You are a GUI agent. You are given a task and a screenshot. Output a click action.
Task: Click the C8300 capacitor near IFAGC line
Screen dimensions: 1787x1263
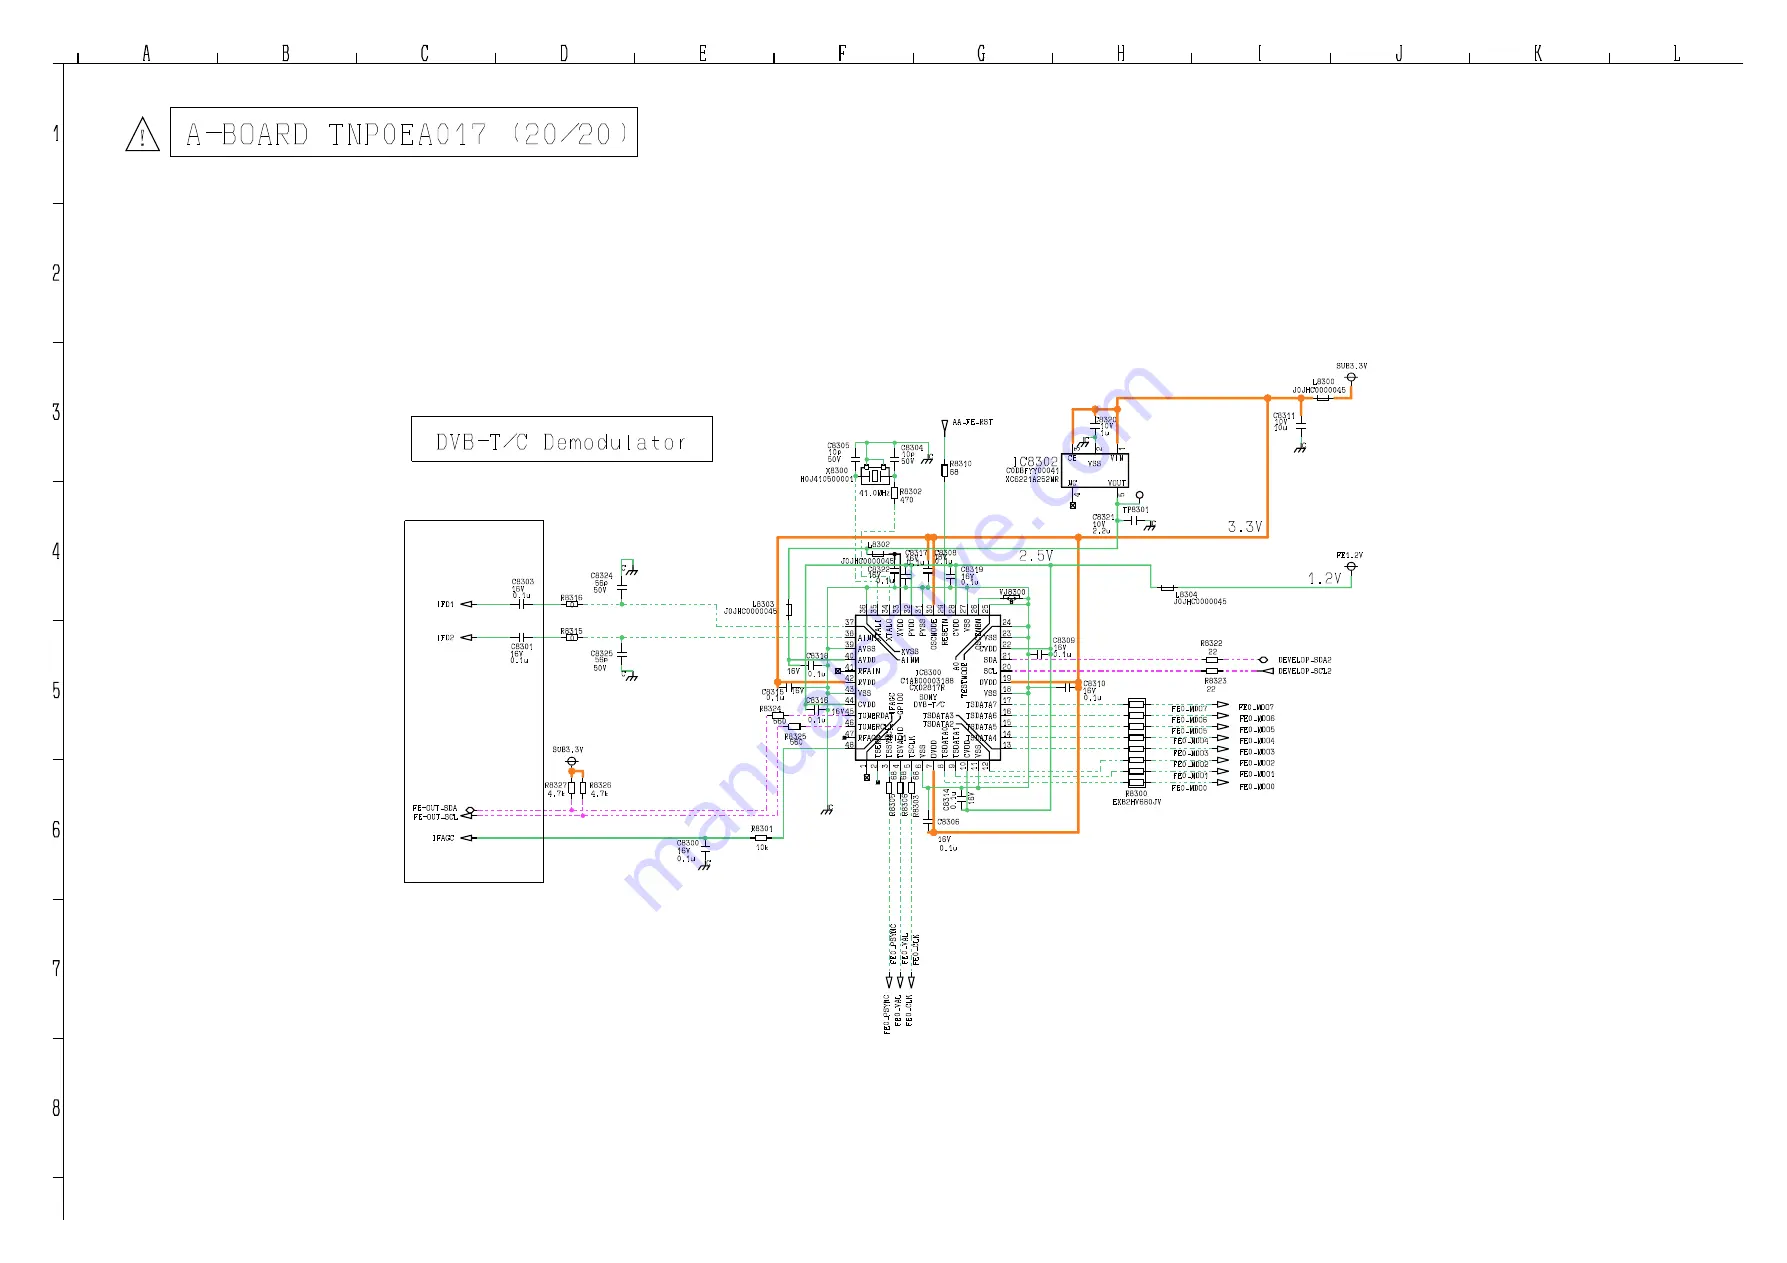pyautogui.click(x=706, y=849)
